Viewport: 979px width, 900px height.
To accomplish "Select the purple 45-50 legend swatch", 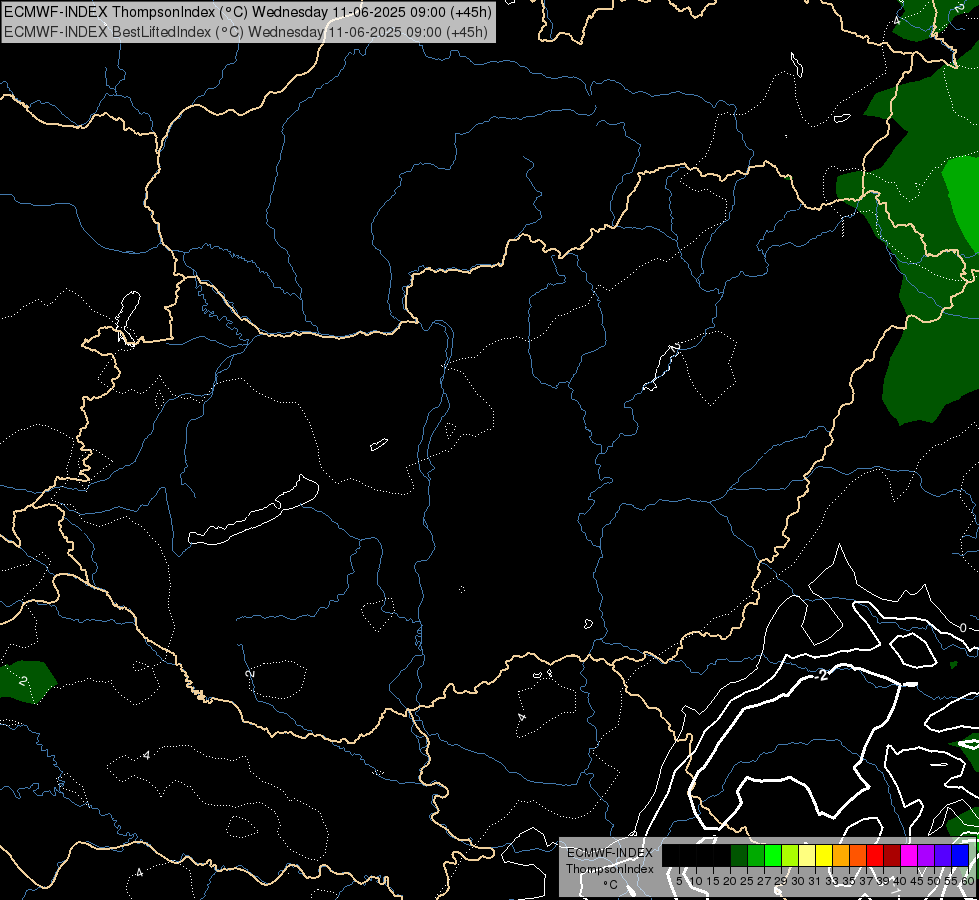I will [x=927, y=855].
